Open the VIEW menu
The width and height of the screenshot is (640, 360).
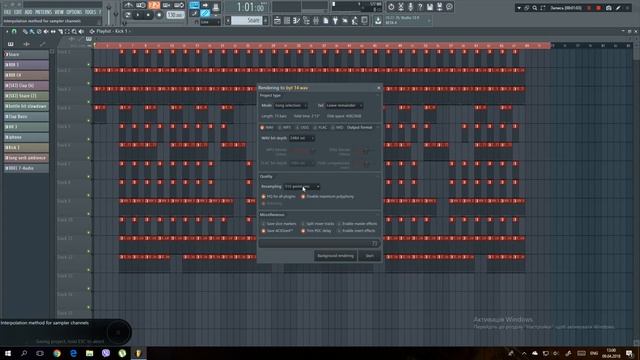click(59, 12)
